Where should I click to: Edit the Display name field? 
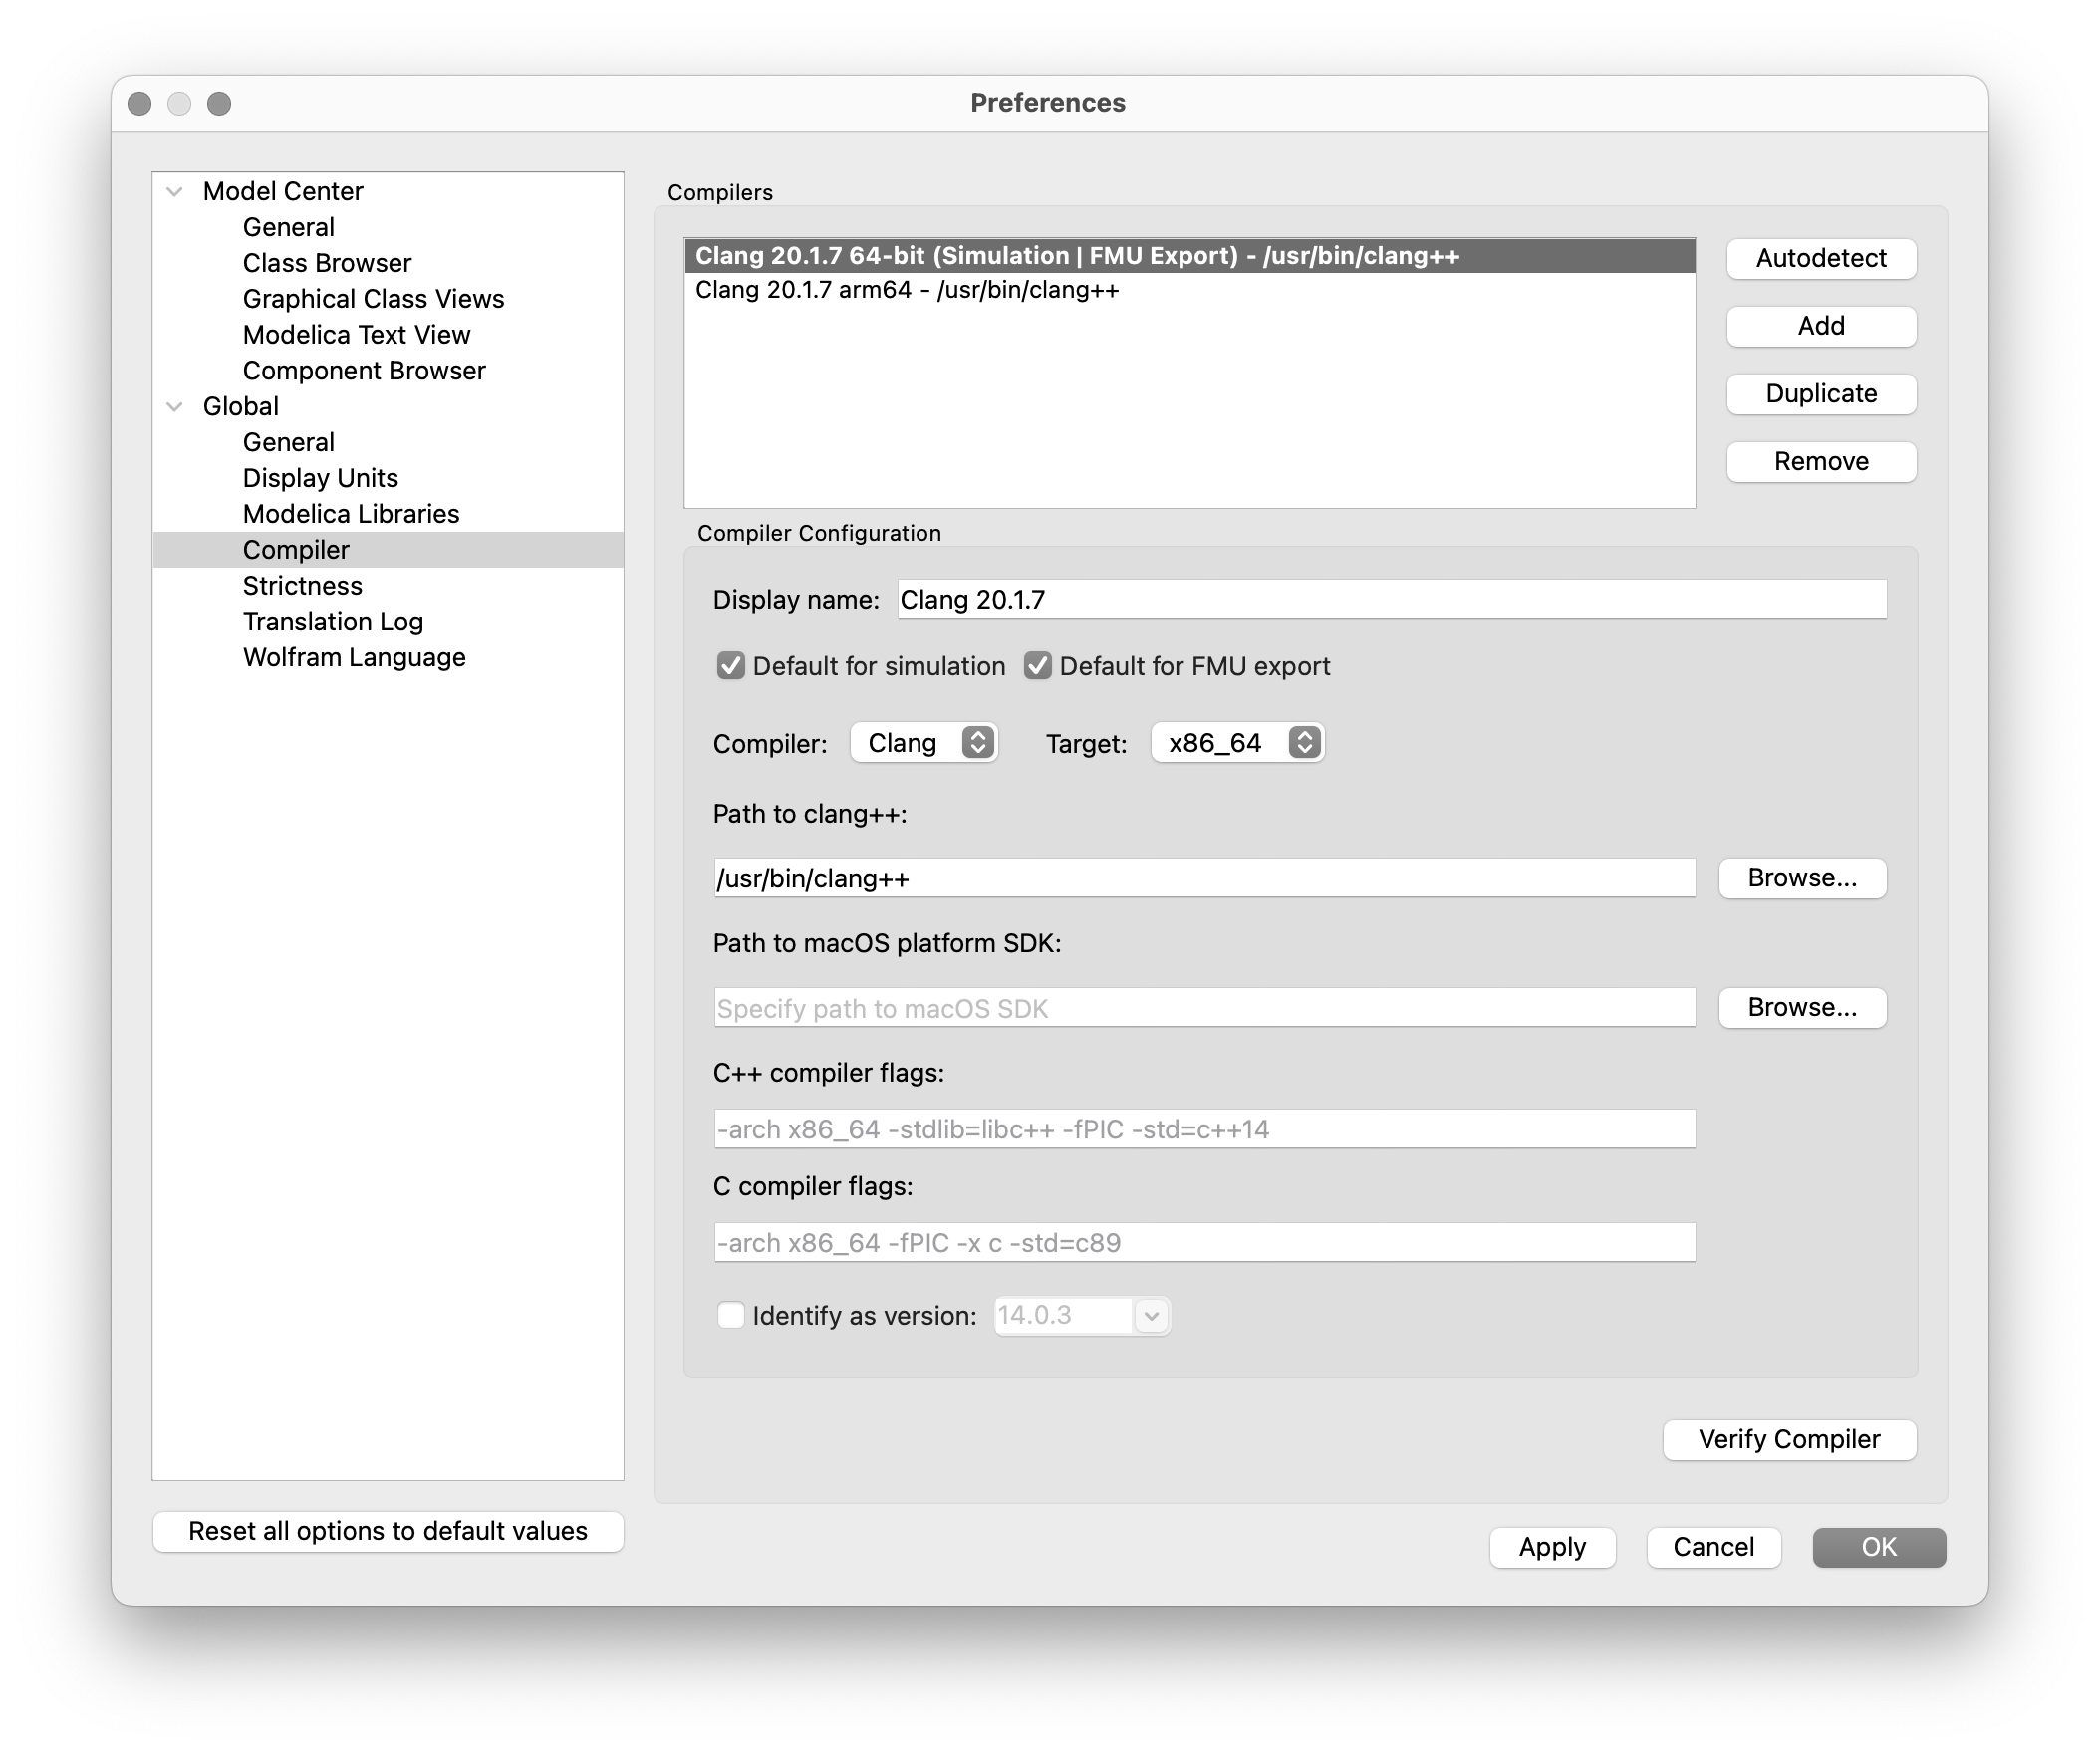1391,599
